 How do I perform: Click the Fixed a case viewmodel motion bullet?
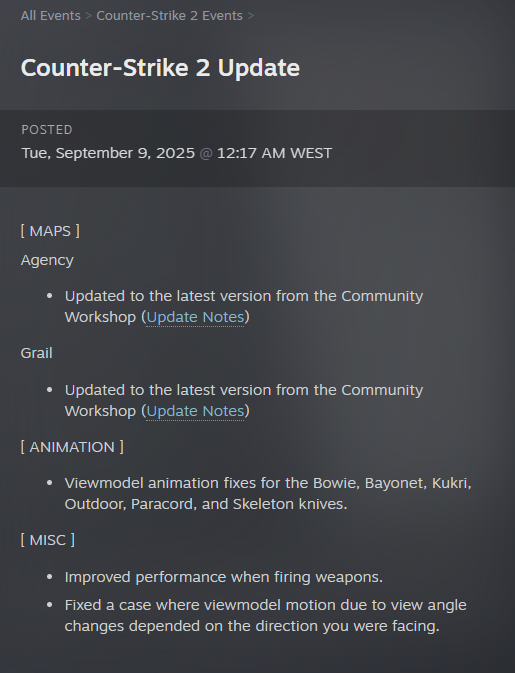(x=265, y=615)
